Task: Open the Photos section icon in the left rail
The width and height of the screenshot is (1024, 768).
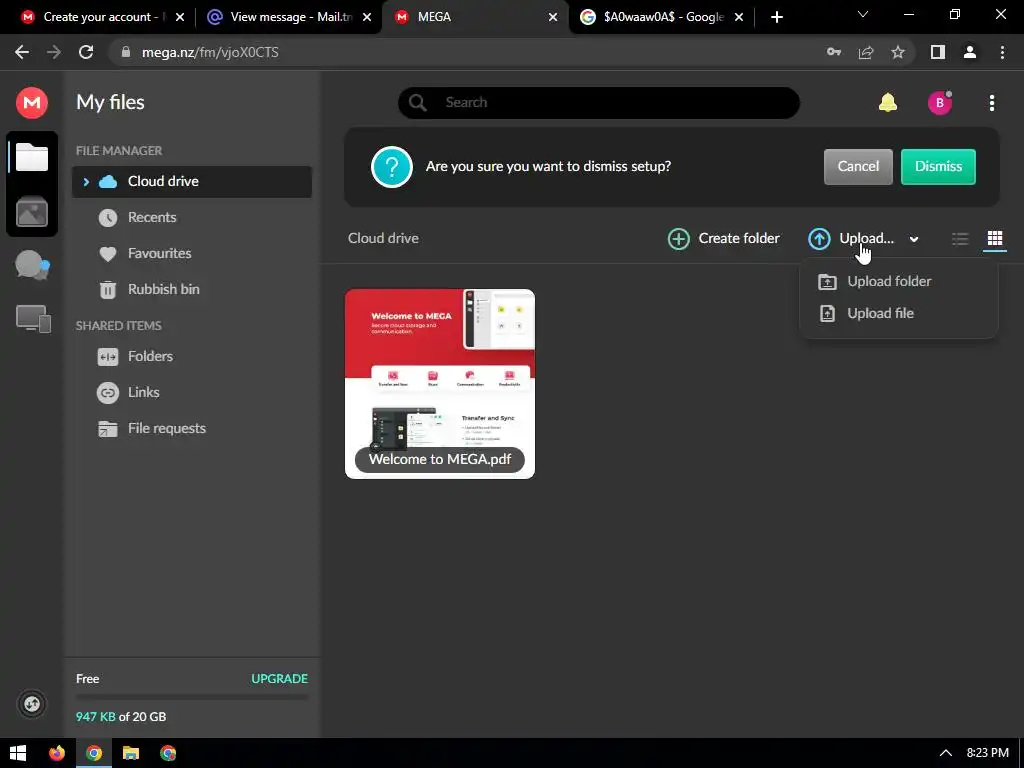Action: [x=32, y=212]
